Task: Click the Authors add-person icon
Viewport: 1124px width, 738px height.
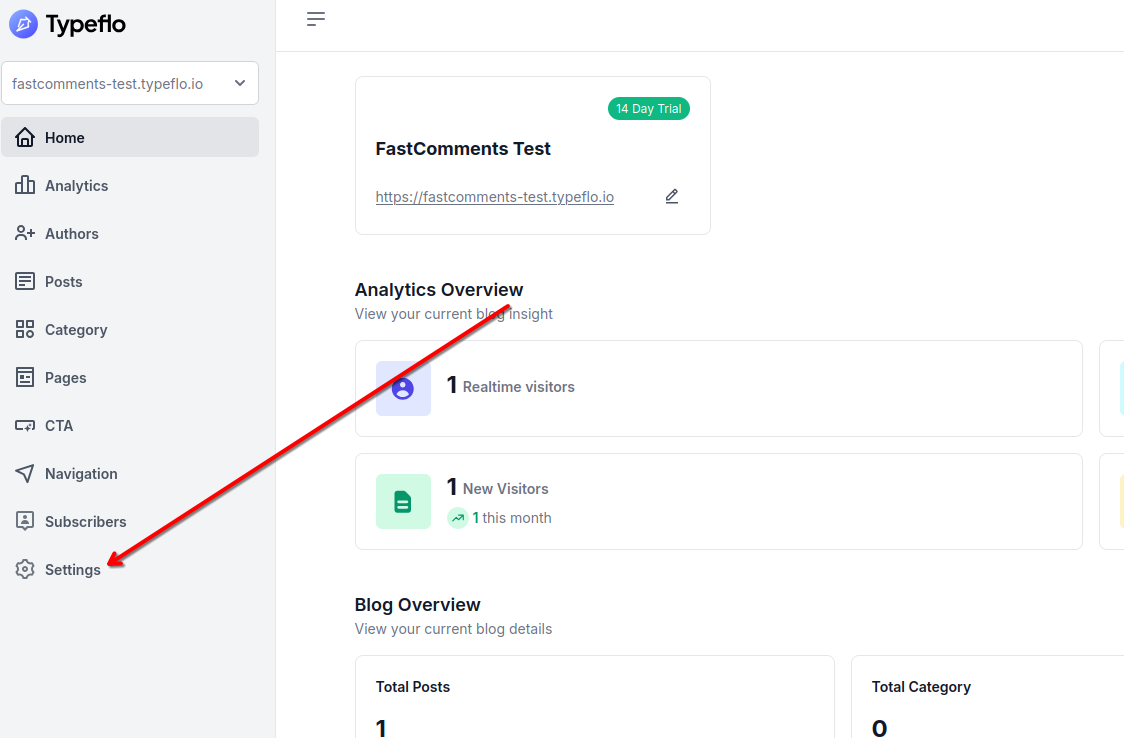Action: coord(25,233)
